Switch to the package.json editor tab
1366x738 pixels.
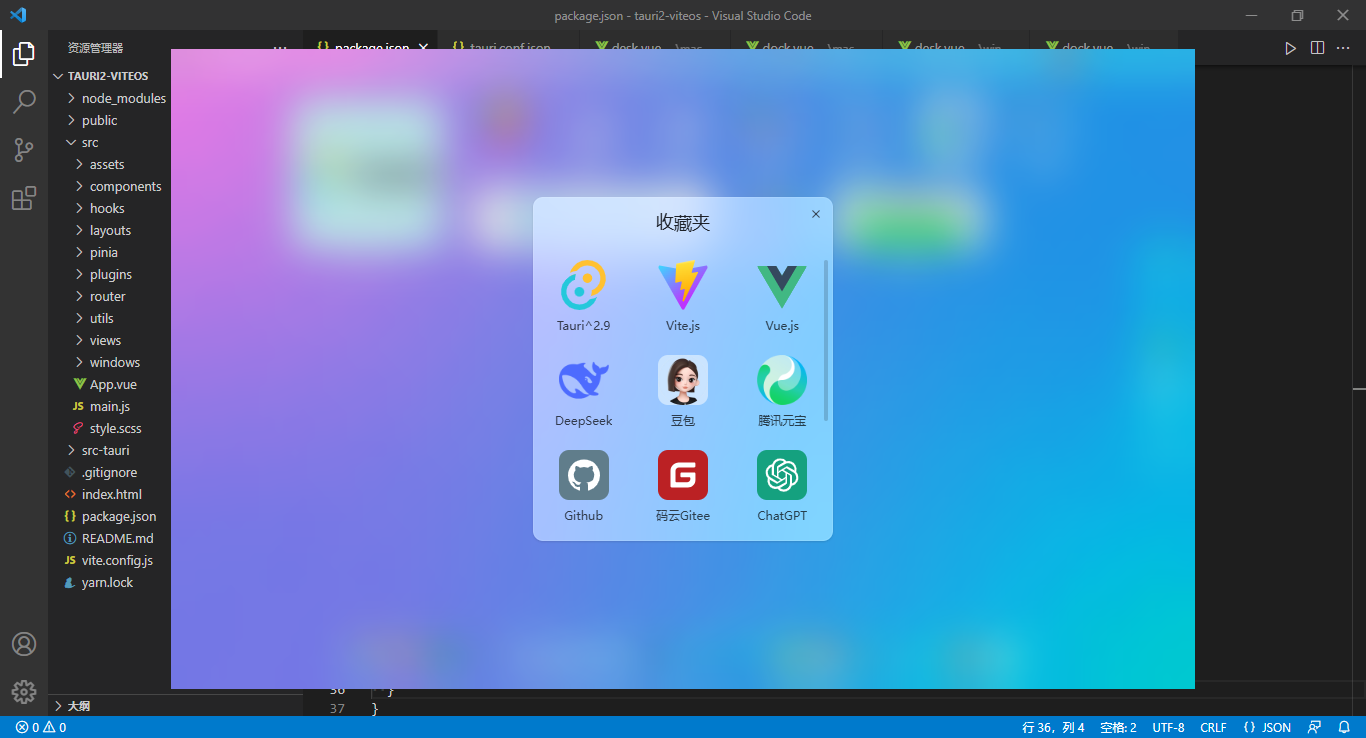pos(372,48)
